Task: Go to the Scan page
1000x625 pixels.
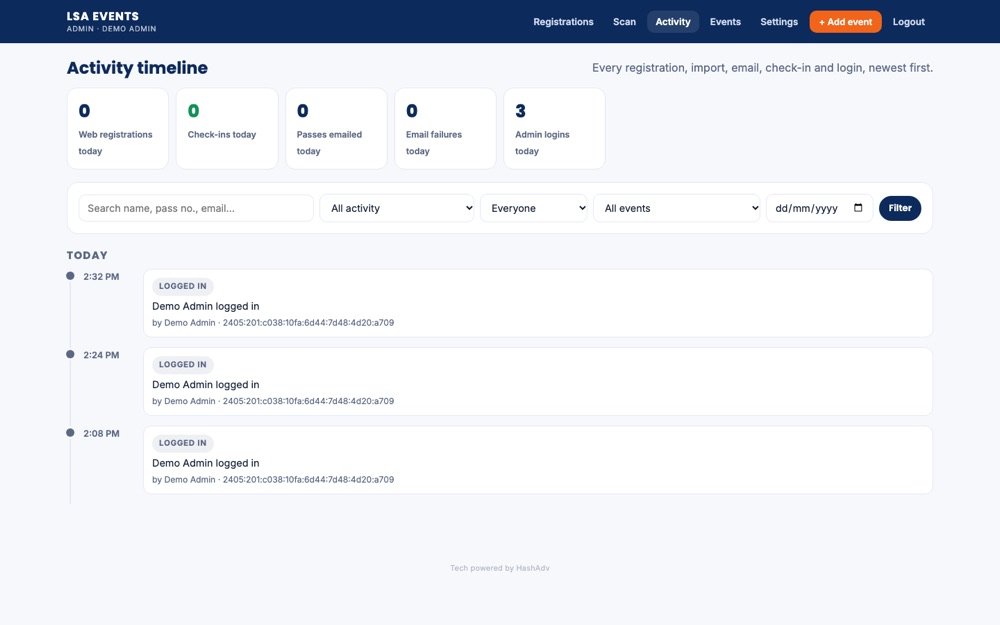Action: [624, 22]
